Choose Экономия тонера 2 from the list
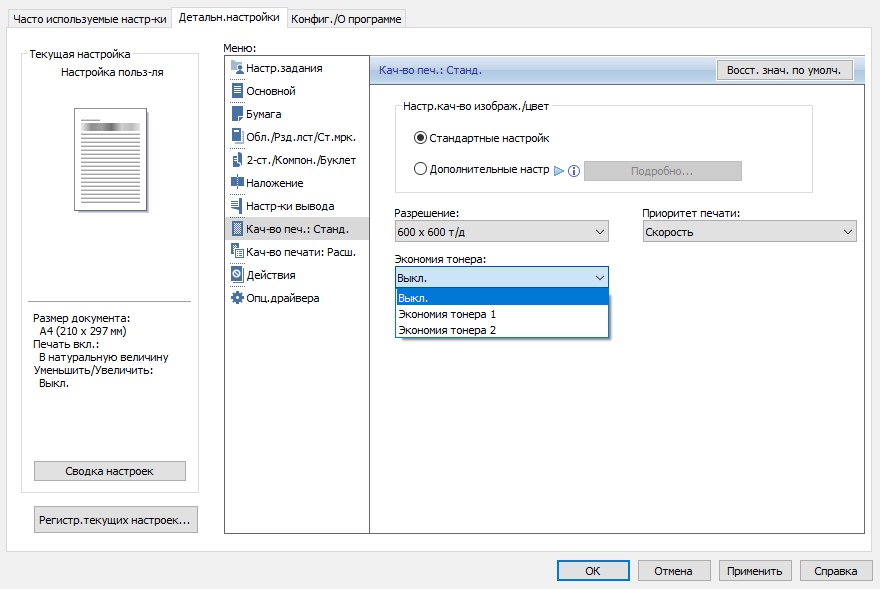 pos(447,330)
